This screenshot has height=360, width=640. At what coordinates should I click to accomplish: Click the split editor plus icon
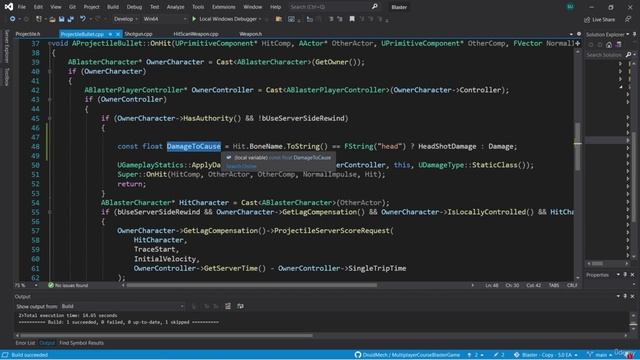pos(578,43)
